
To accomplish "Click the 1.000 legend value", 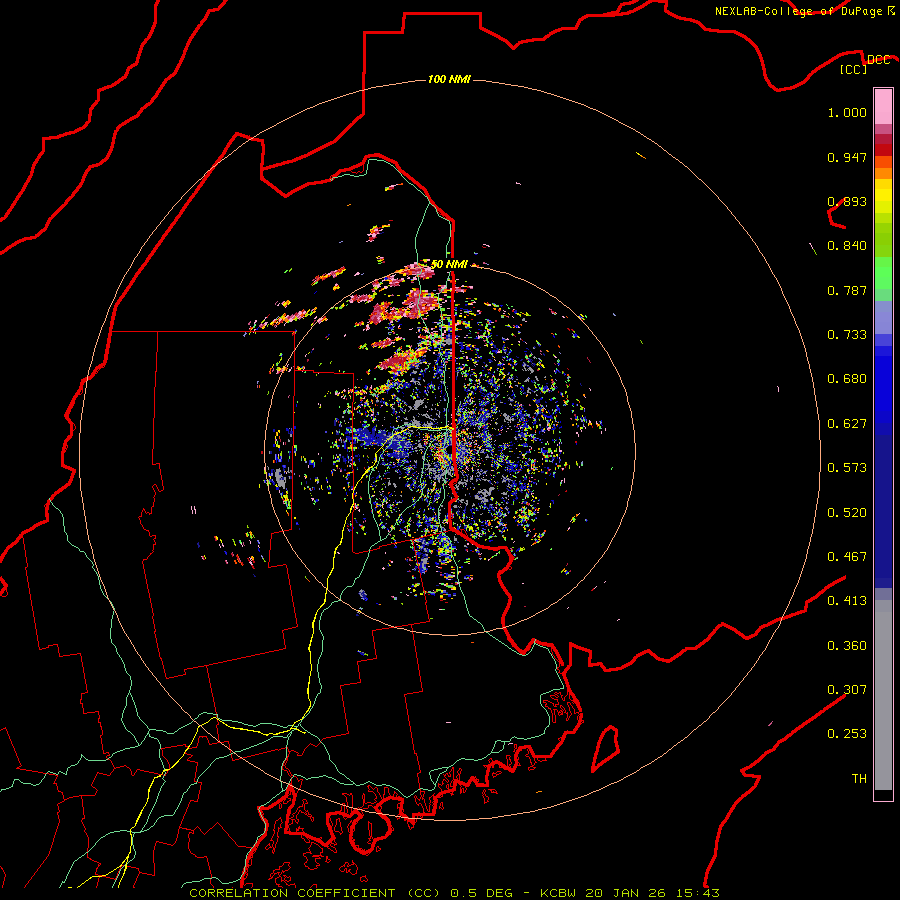I will (847, 112).
